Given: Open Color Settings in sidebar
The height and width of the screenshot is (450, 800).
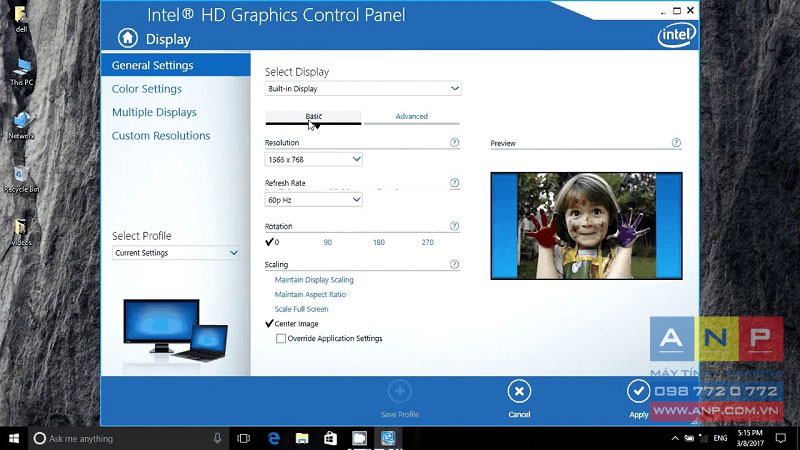Looking at the screenshot, I should coord(146,89).
